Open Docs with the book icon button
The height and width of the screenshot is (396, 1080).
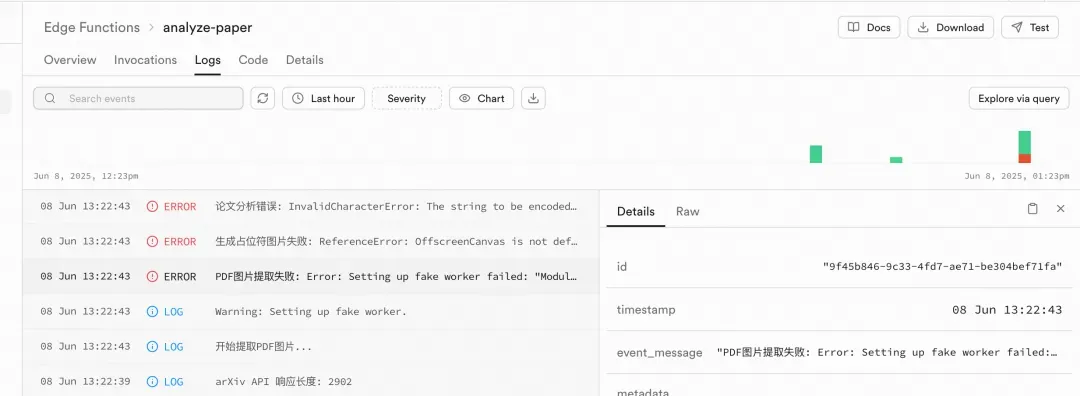tap(869, 28)
